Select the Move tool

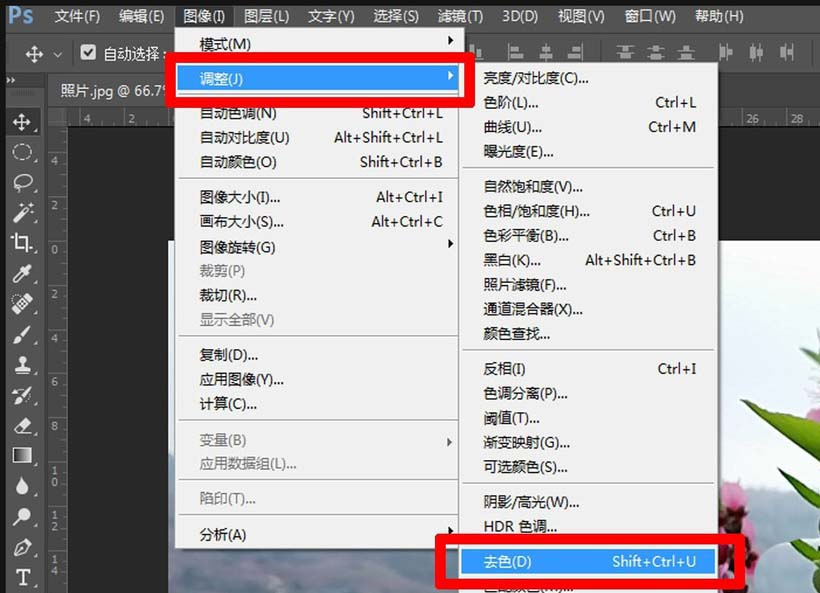pos(22,121)
